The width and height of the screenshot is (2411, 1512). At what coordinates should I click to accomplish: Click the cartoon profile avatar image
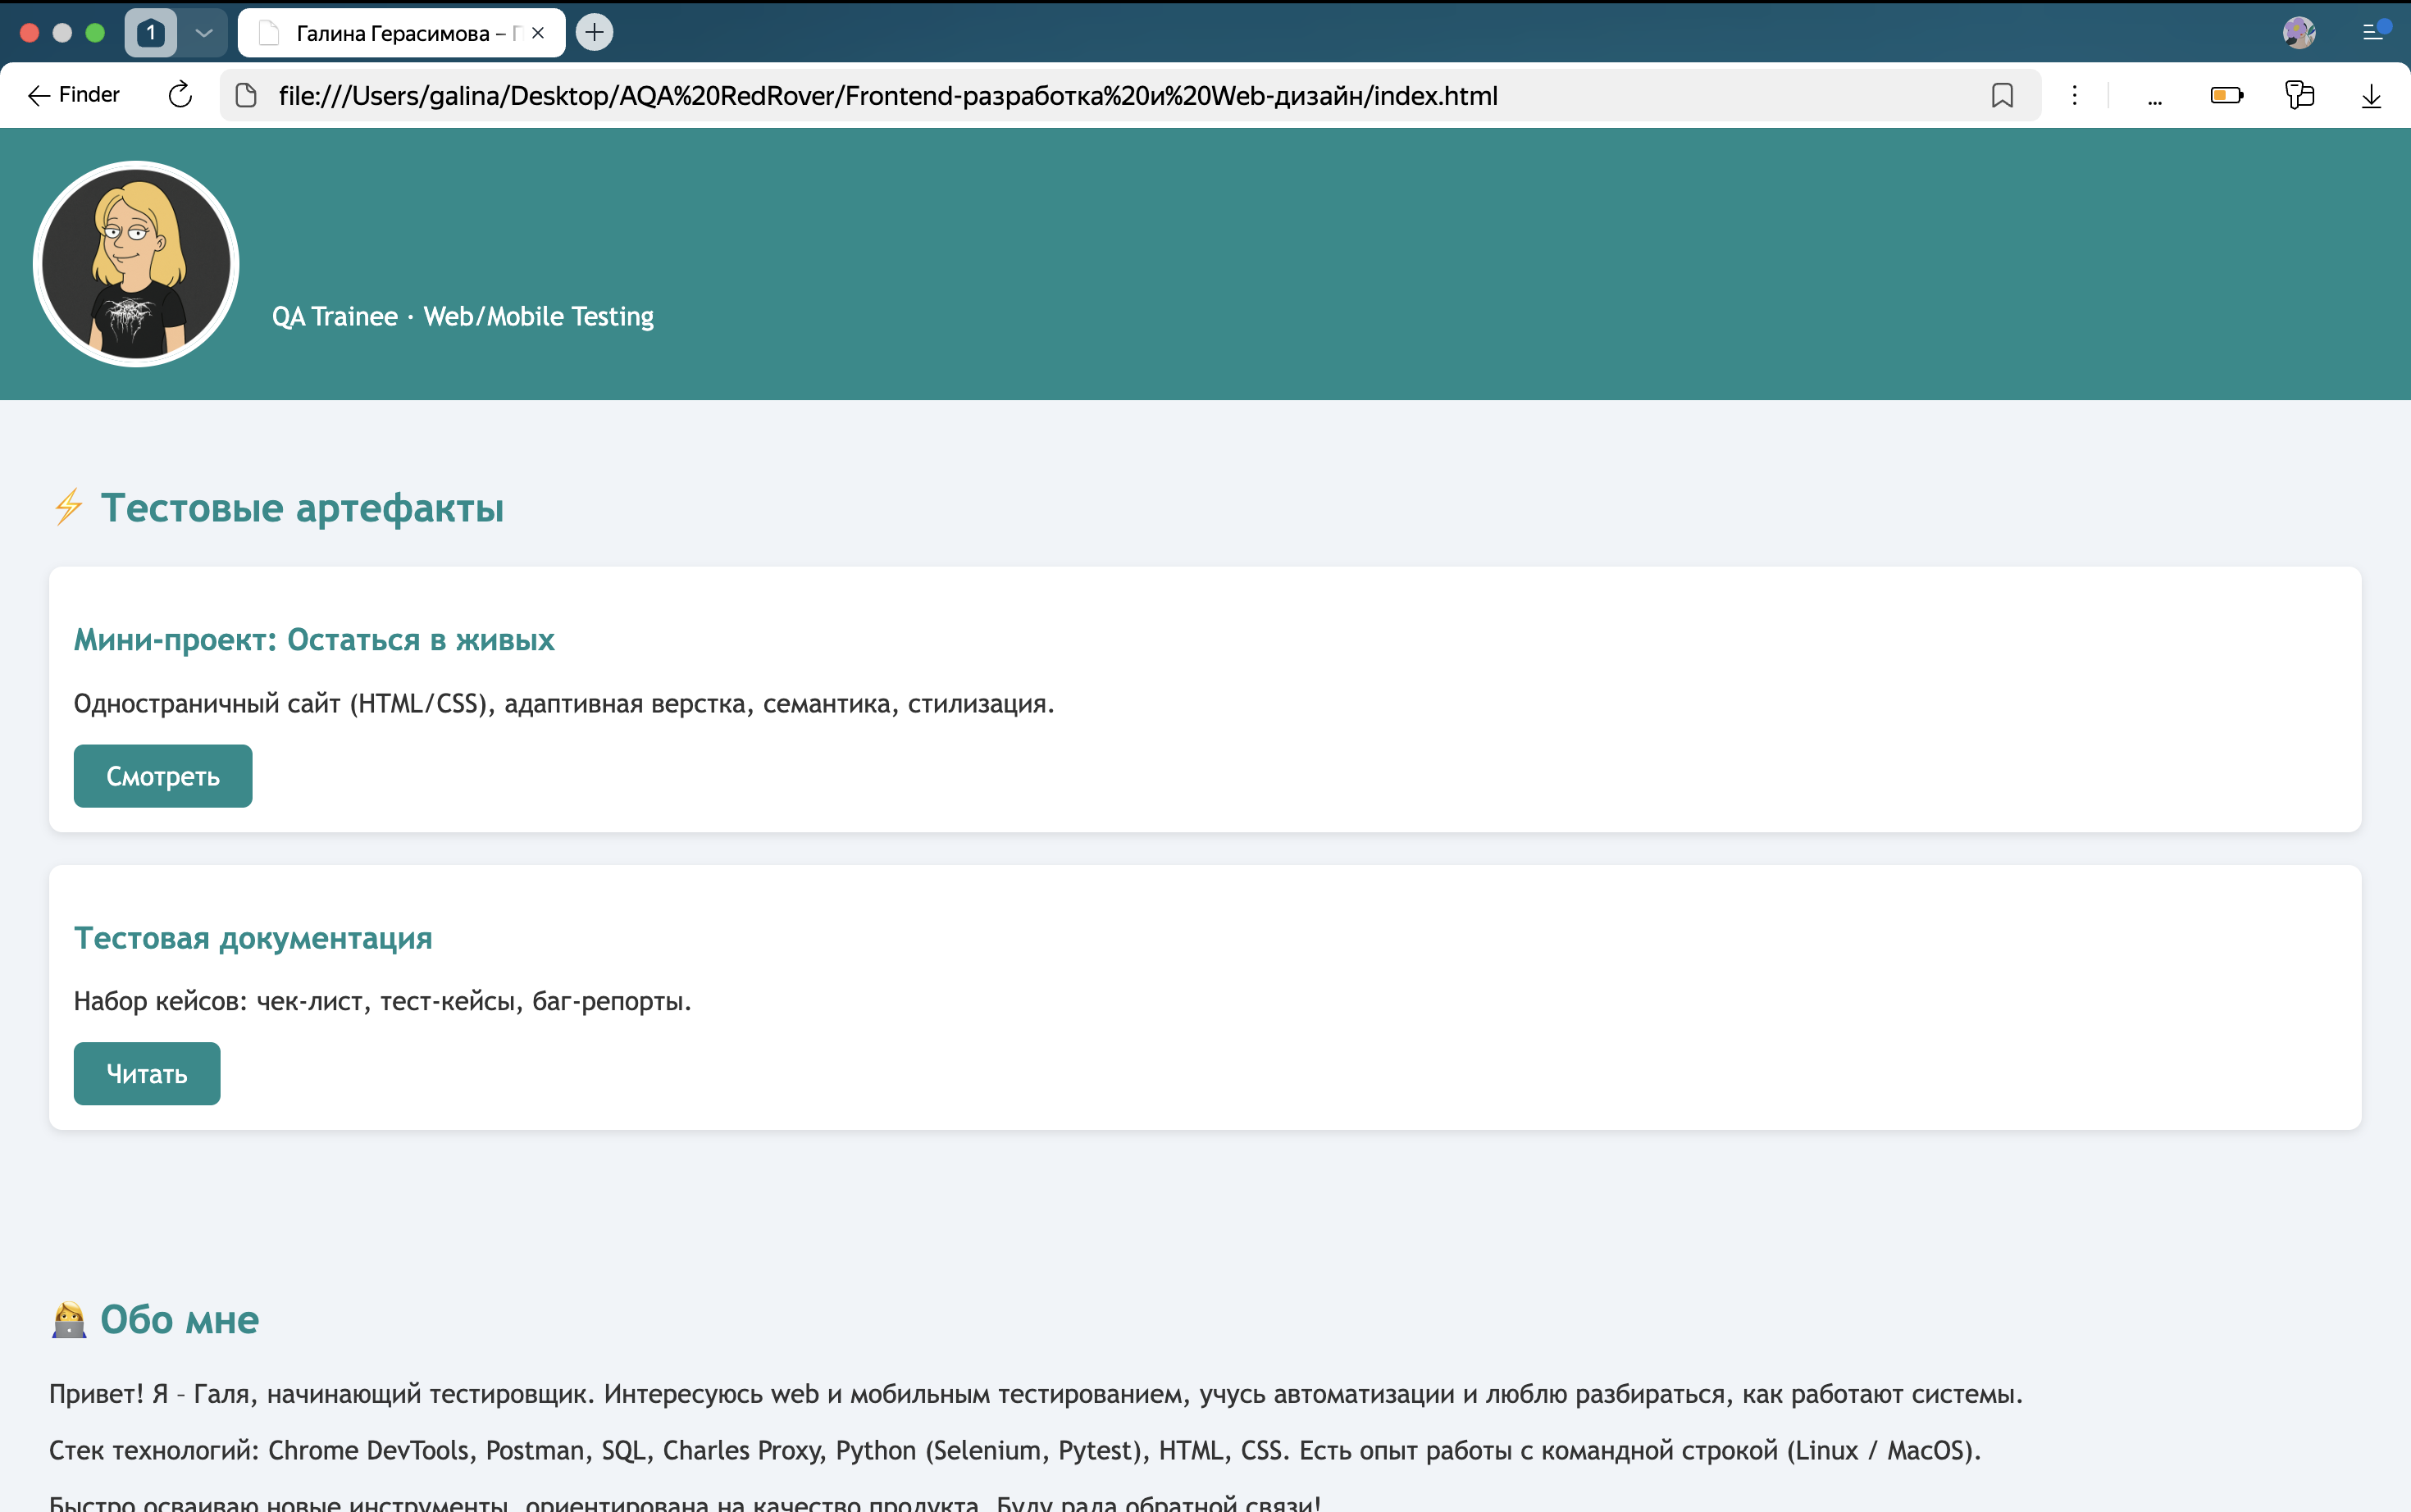(136, 264)
